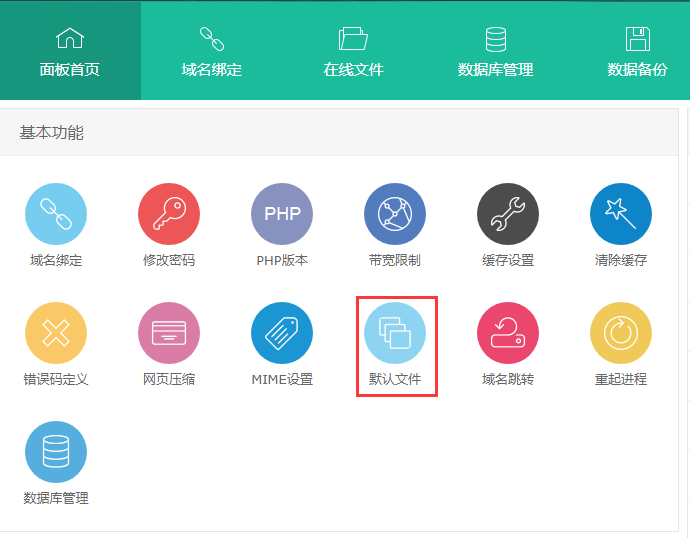Click the 缓存设置 text label
Viewport: 690px width, 538px height.
tap(508, 260)
